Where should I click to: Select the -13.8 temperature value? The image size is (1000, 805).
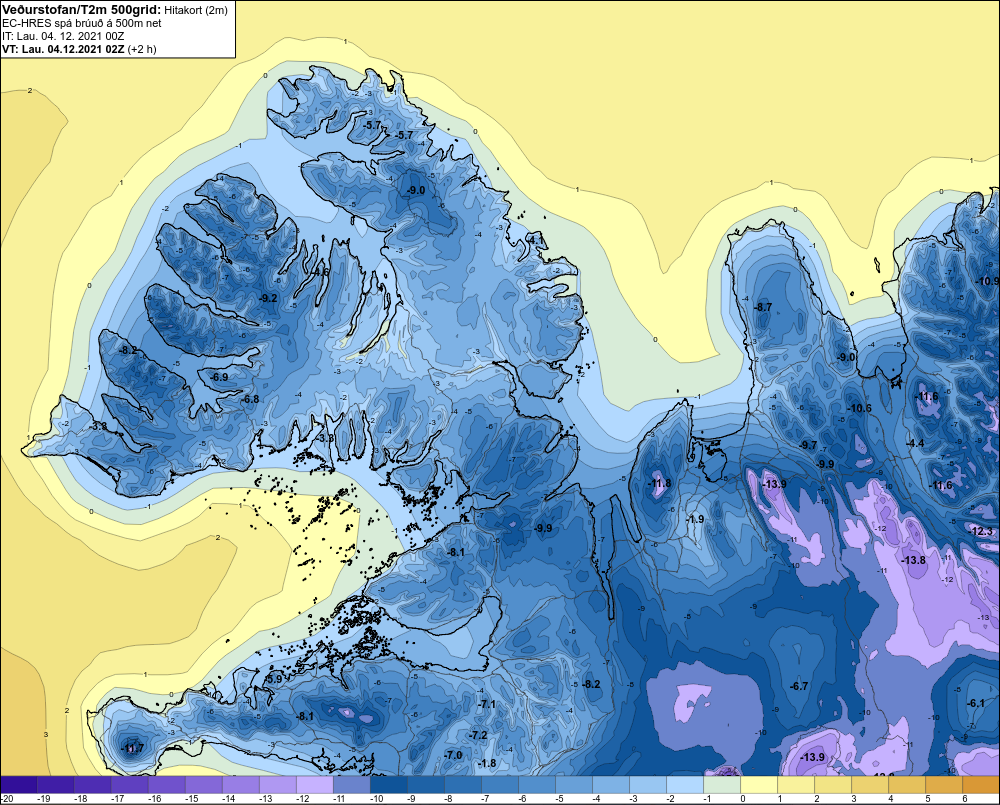coord(913,559)
